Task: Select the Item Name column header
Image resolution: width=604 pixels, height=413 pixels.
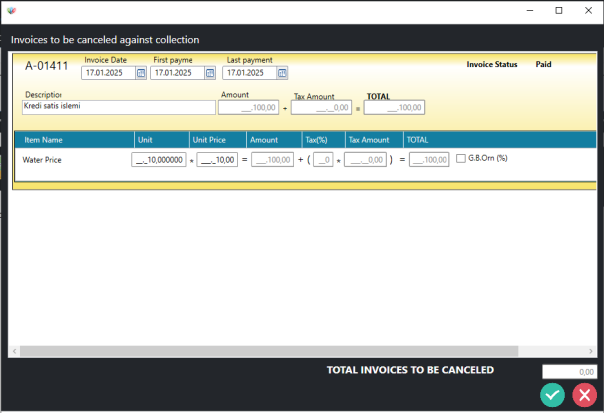Action: 44,140
